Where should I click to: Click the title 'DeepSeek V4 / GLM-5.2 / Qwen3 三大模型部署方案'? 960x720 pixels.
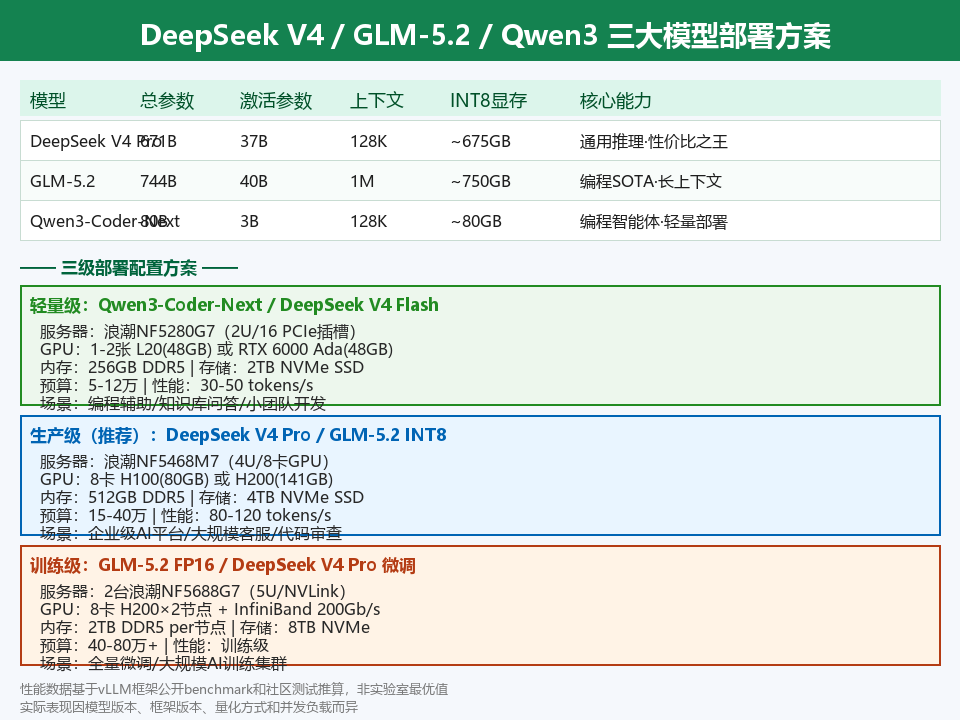coord(485,35)
